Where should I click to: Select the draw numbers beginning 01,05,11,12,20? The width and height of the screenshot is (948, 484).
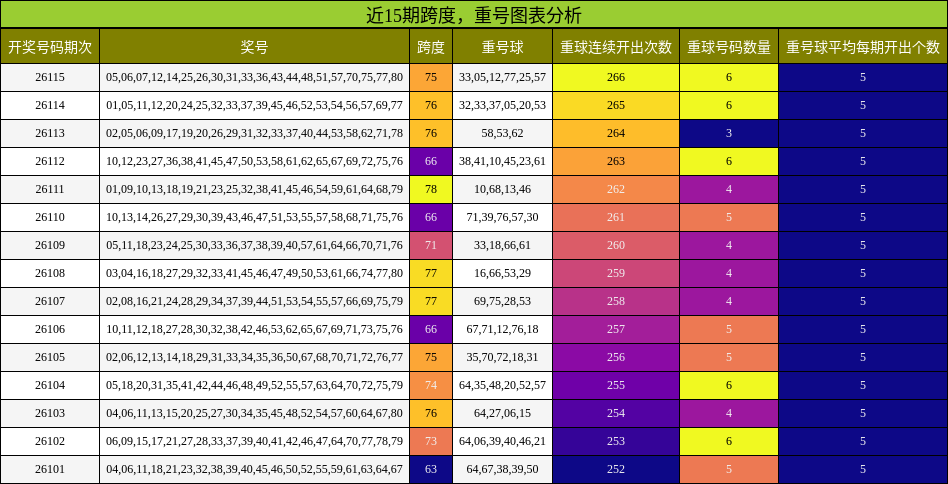tap(254, 105)
